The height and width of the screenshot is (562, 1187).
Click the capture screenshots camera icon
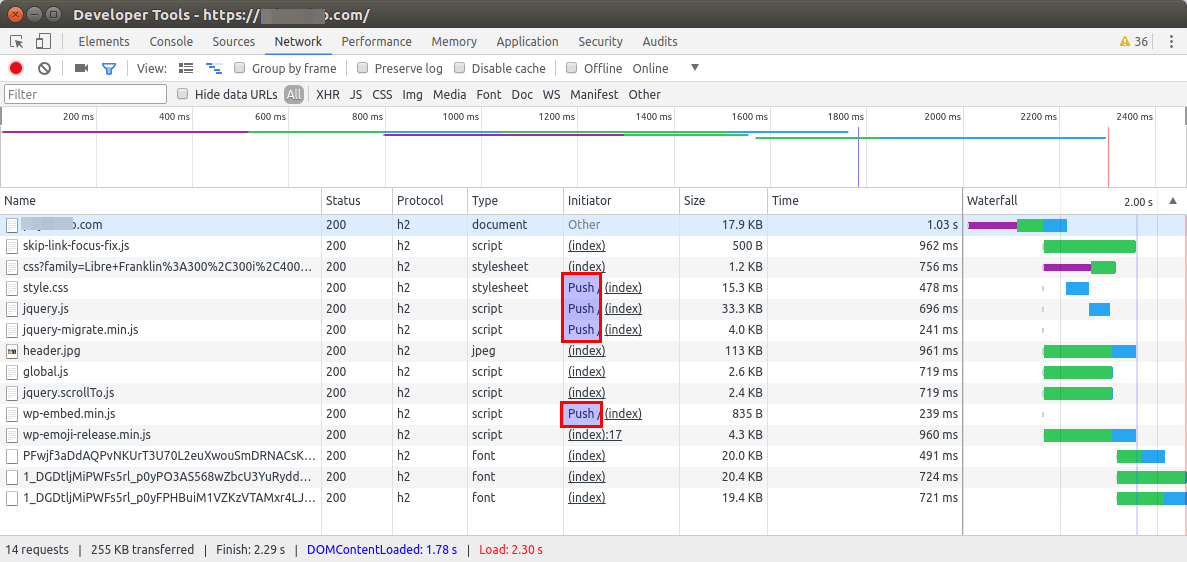(x=81, y=68)
